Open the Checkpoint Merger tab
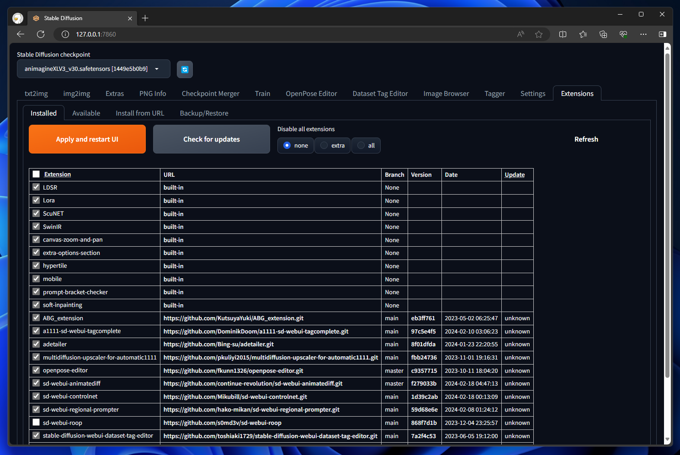The height and width of the screenshot is (455, 680). pyautogui.click(x=210, y=94)
